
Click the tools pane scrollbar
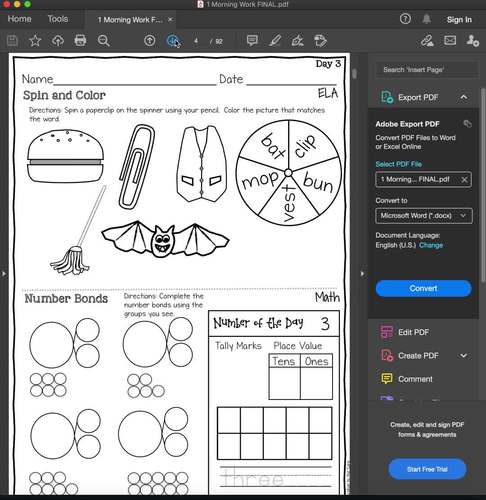click(x=483, y=185)
